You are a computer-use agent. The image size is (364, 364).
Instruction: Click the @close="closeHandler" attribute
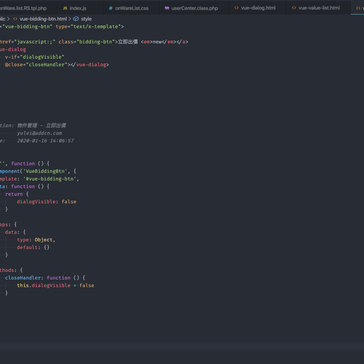(36, 65)
